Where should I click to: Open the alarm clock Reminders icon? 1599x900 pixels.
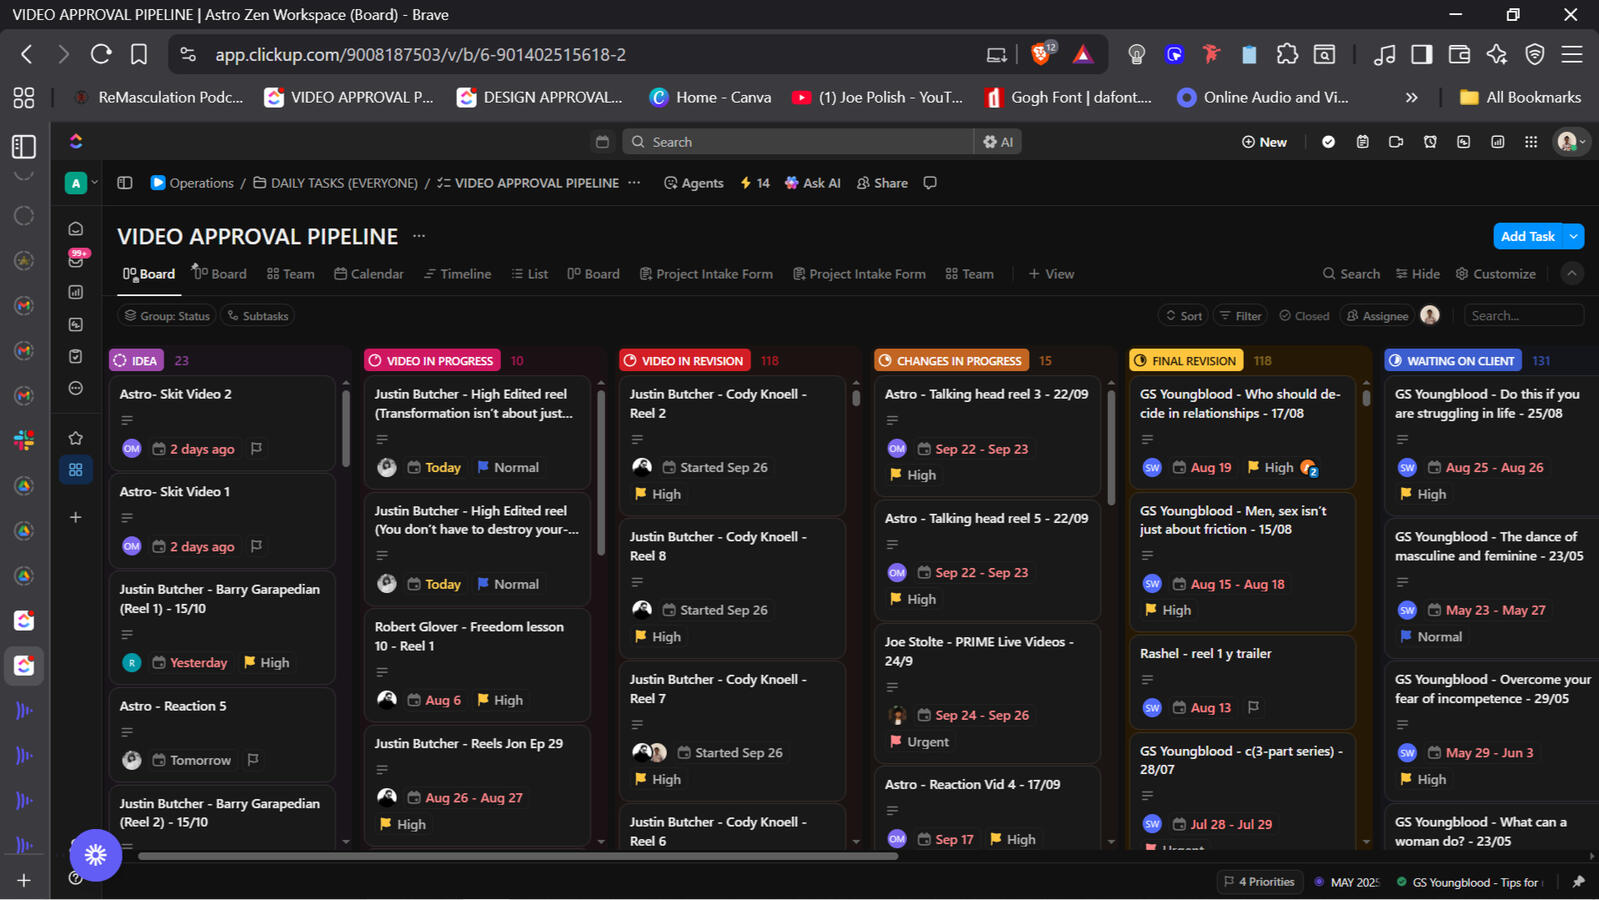(1430, 142)
